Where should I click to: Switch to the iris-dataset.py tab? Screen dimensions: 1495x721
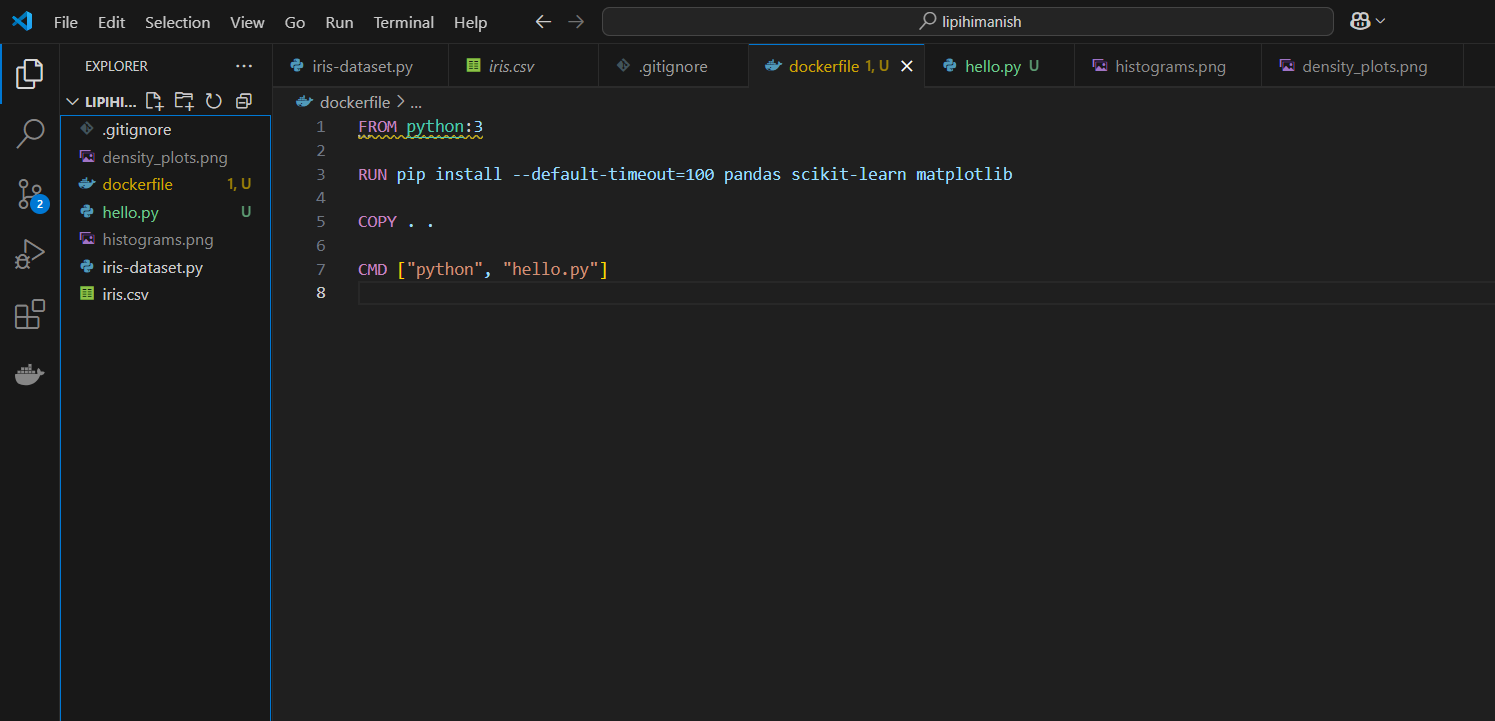pos(360,66)
